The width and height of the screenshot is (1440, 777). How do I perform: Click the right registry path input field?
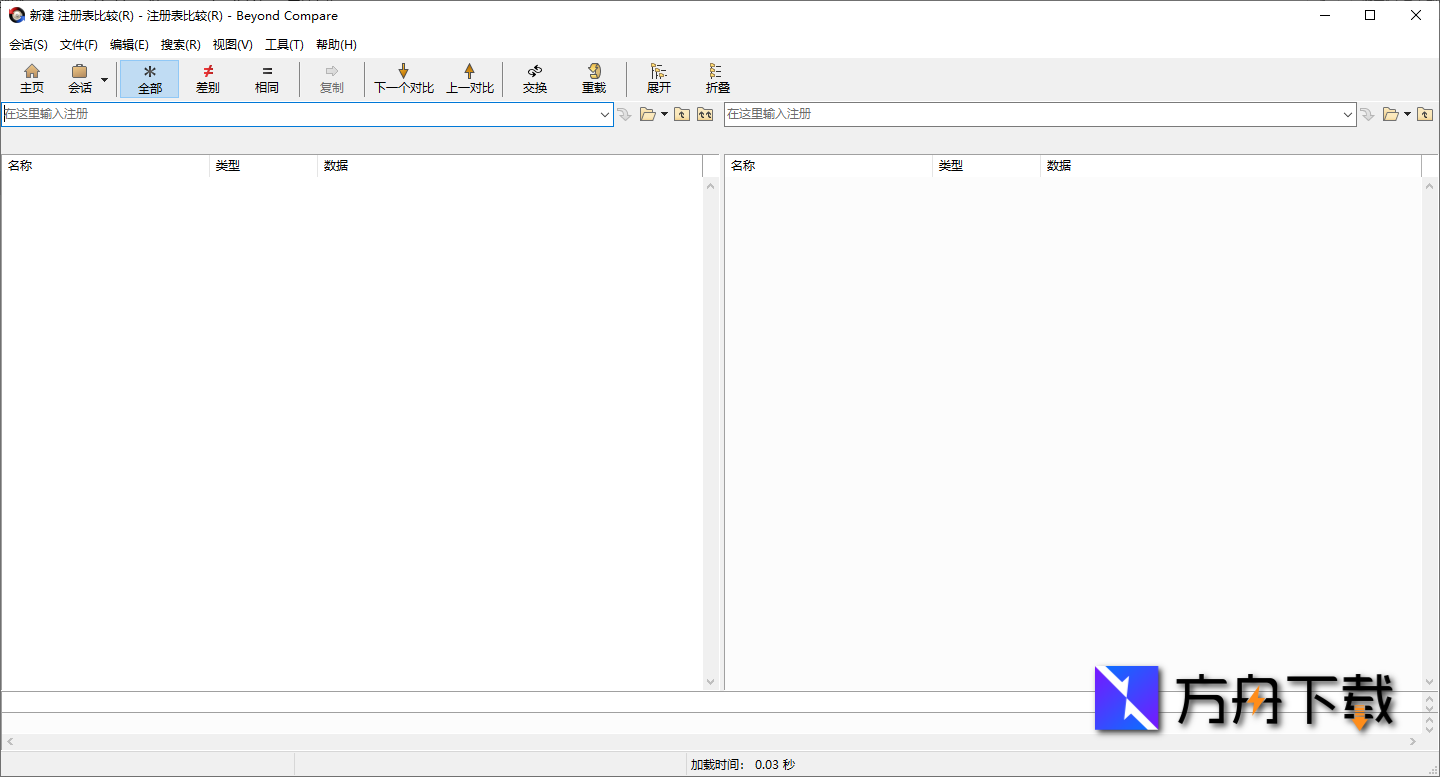(1030, 115)
